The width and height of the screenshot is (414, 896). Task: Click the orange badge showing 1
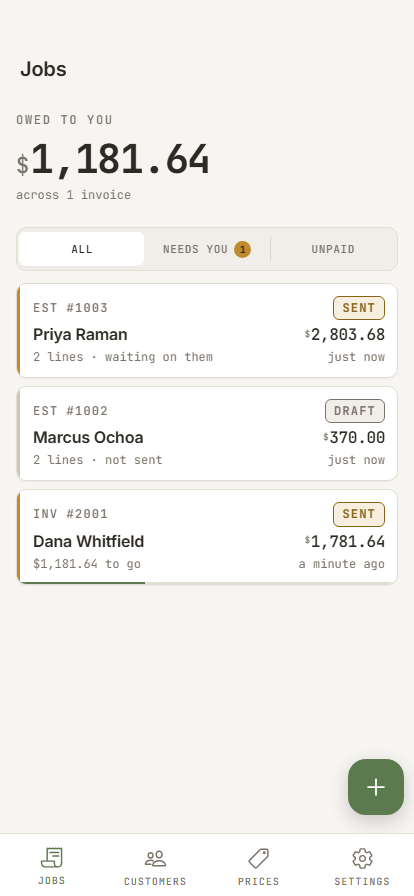pos(242,249)
